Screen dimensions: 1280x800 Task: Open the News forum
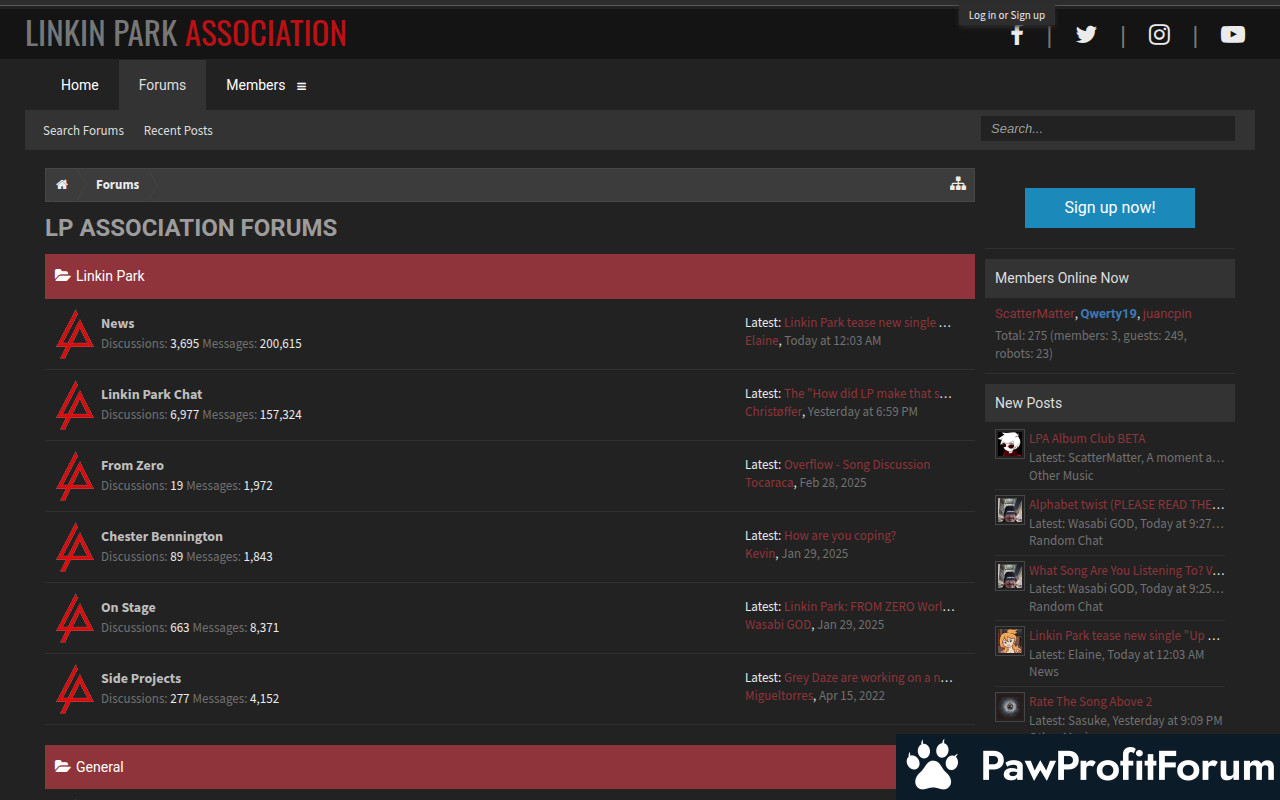(118, 324)
